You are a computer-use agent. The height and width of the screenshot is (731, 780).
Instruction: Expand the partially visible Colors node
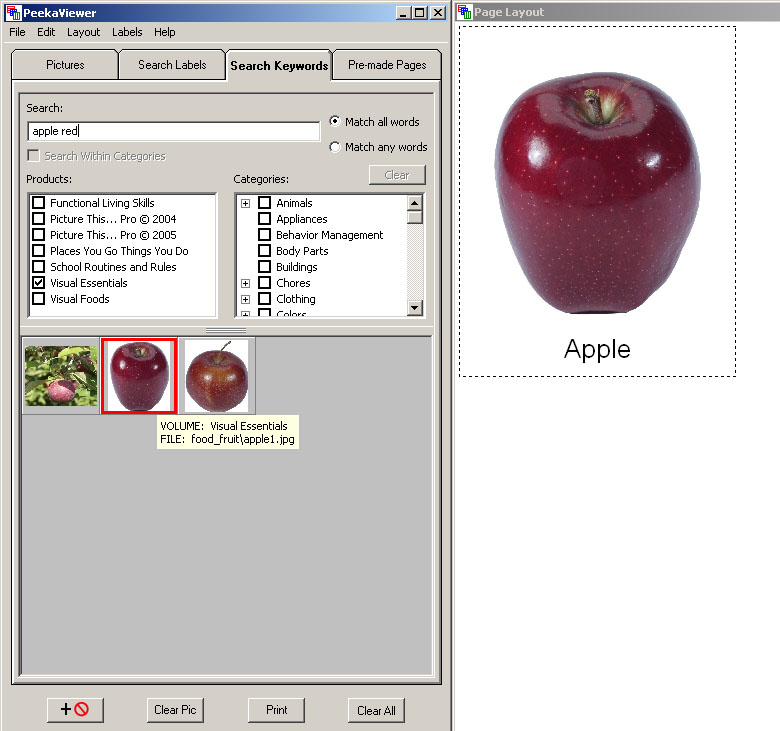[245, 313]
